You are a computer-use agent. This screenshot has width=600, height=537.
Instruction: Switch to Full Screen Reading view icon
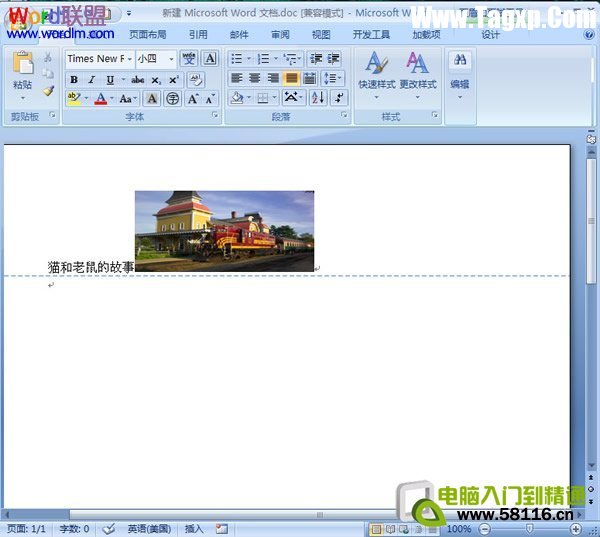click(x=390, y=529)
